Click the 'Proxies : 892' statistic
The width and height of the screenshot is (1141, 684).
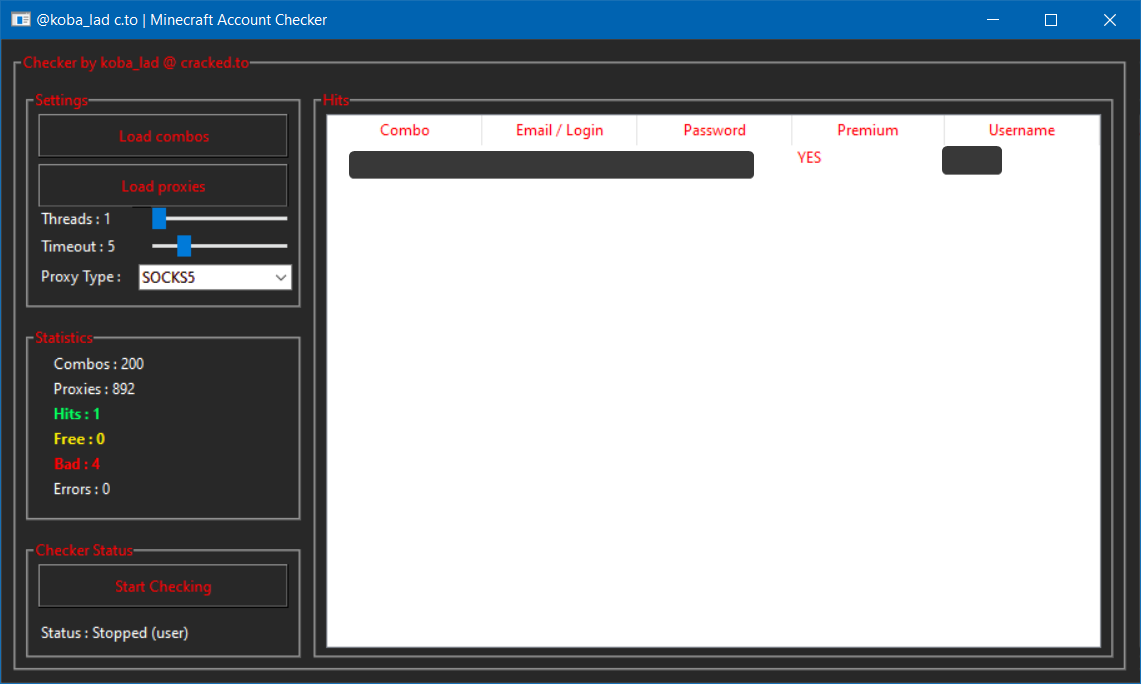click(x=94, y=389)
